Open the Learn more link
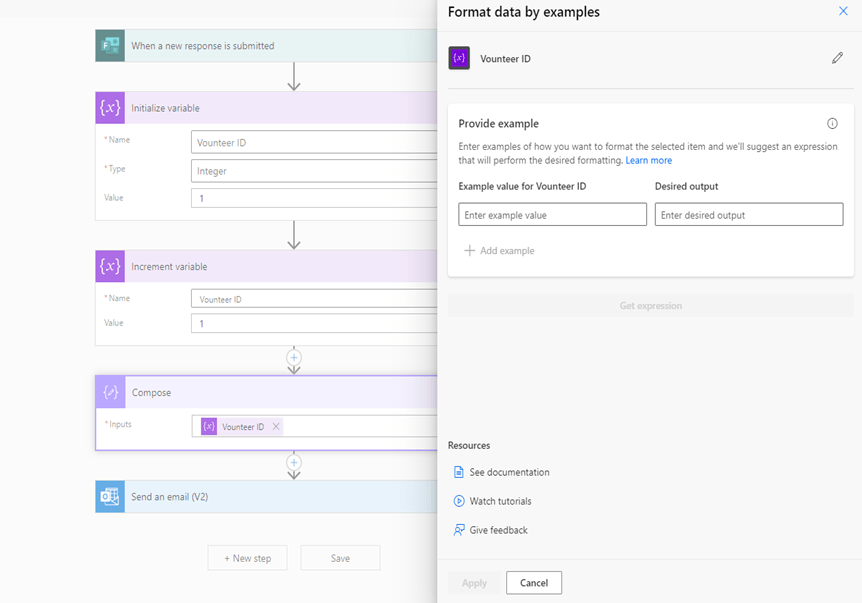 point(648,161)
